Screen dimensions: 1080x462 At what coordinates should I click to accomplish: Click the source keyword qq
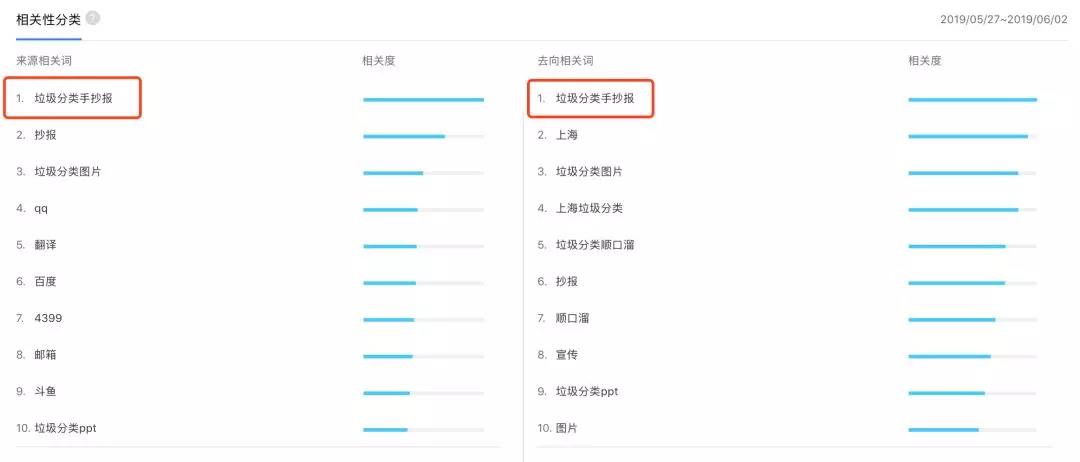click(41, 209)
